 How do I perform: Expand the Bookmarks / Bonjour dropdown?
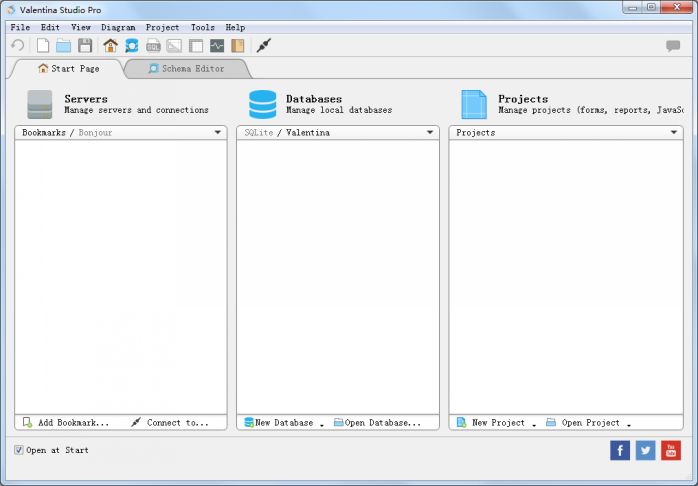(x=218, y=132)
